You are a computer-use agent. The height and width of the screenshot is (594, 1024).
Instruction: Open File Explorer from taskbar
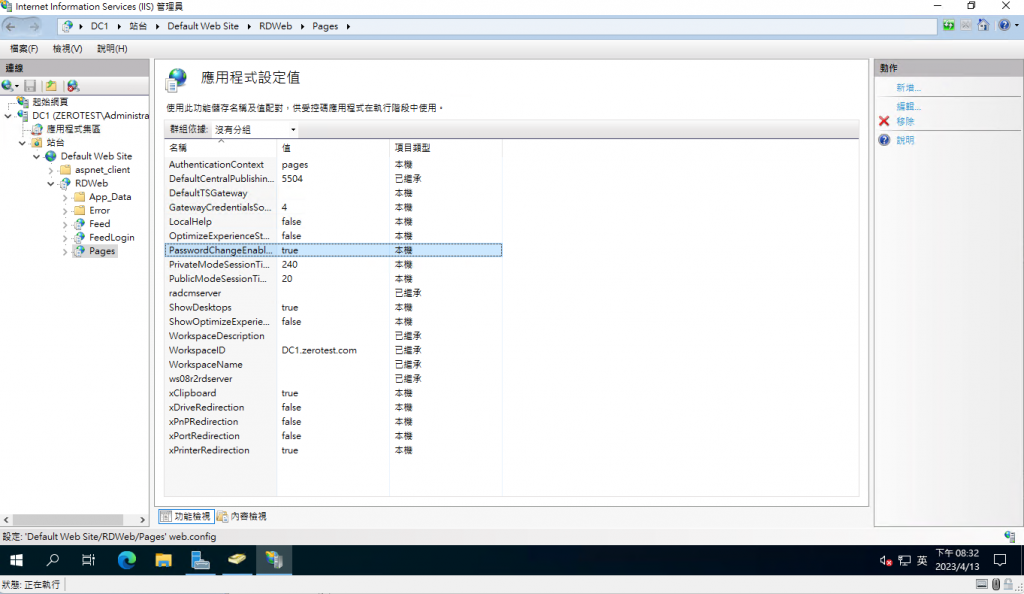pyautogui.click(x=163, y=560)
